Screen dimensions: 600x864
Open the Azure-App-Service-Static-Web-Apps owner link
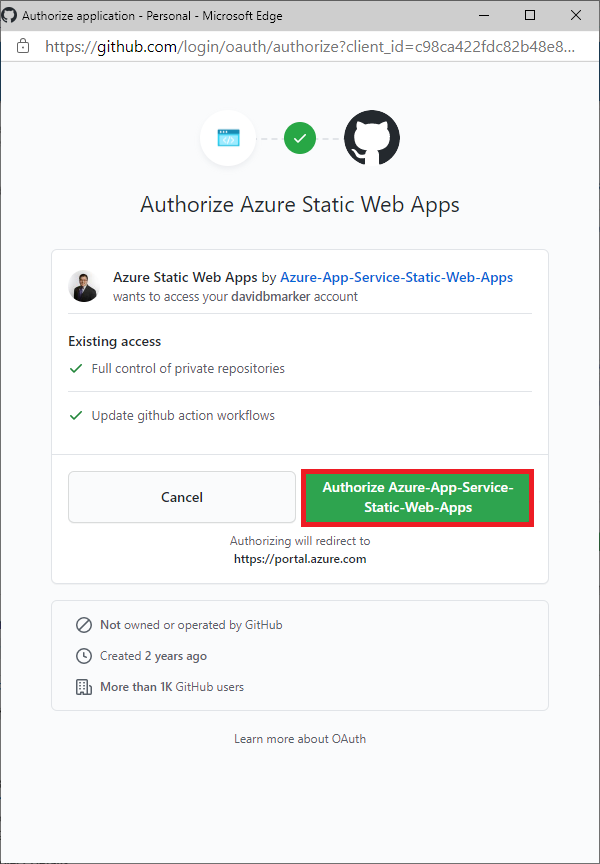(397, 277)
